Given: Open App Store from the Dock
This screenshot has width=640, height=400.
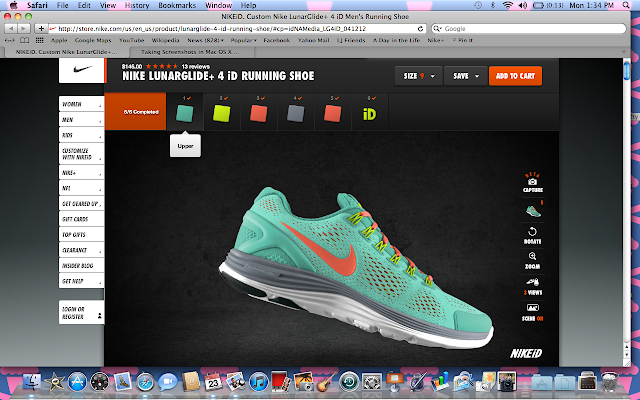Looking at the screenshot, I should [x=77, y=382].
